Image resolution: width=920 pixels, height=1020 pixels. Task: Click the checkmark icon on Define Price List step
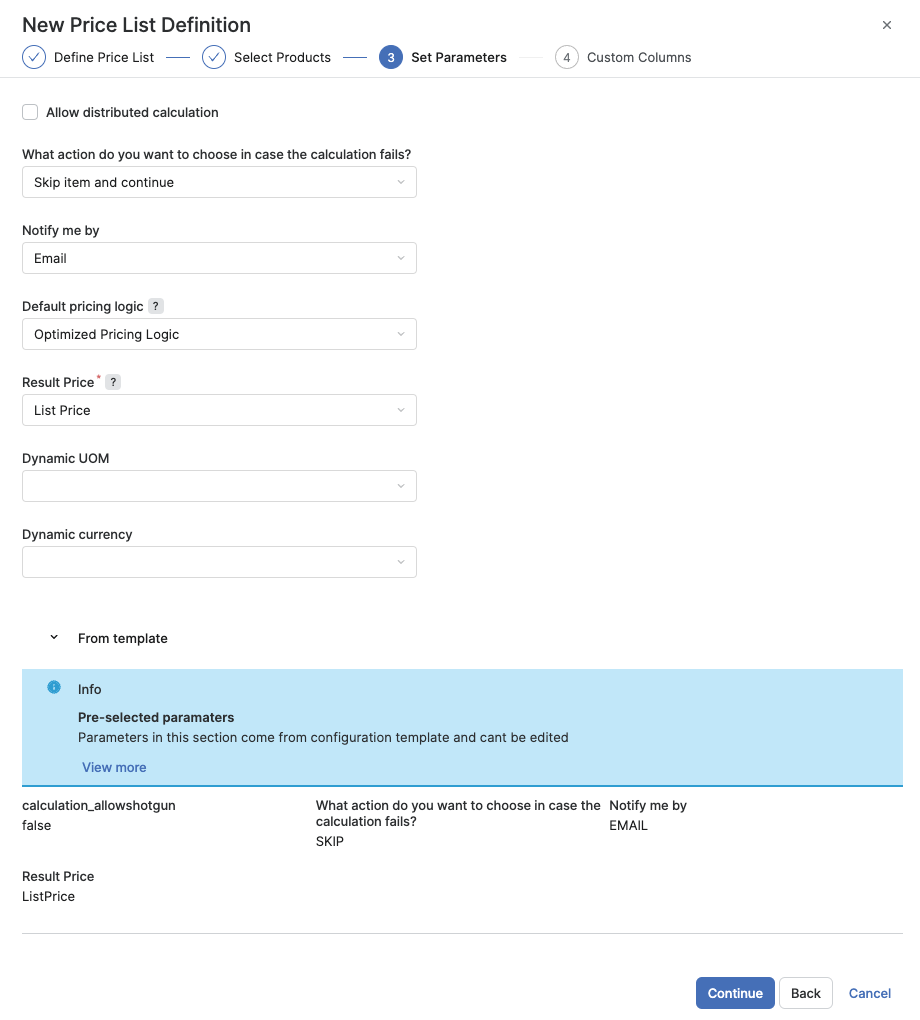tap(33, 57)
